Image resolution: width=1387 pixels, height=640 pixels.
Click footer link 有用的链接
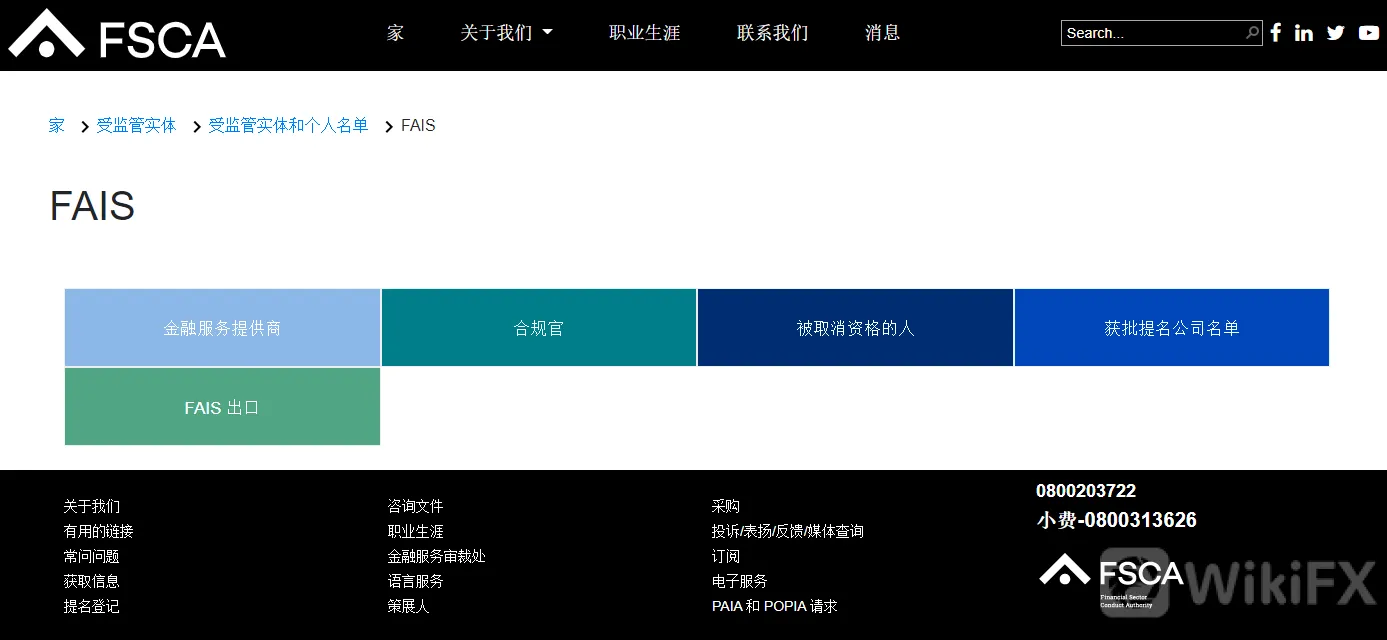pyautogui.click(x=98, y=532)
